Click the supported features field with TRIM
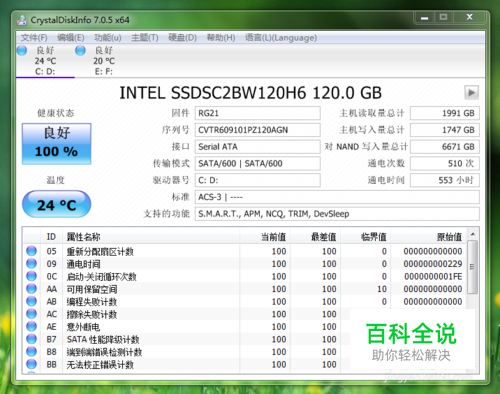Screen dimensions: 500x394 tap(337, 214)
